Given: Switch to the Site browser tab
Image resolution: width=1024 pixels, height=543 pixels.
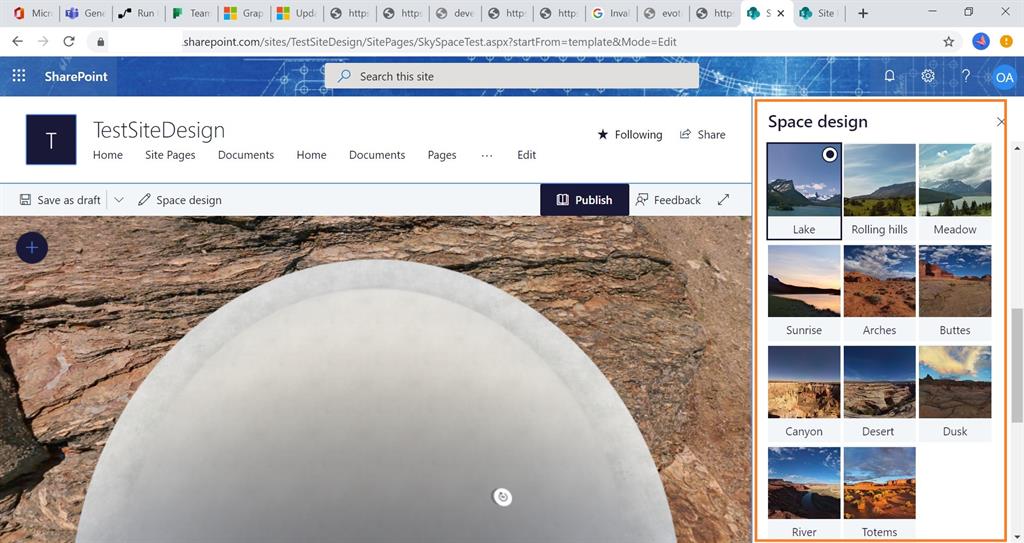Looking at the screenshot, I should [x=819, y=13].
